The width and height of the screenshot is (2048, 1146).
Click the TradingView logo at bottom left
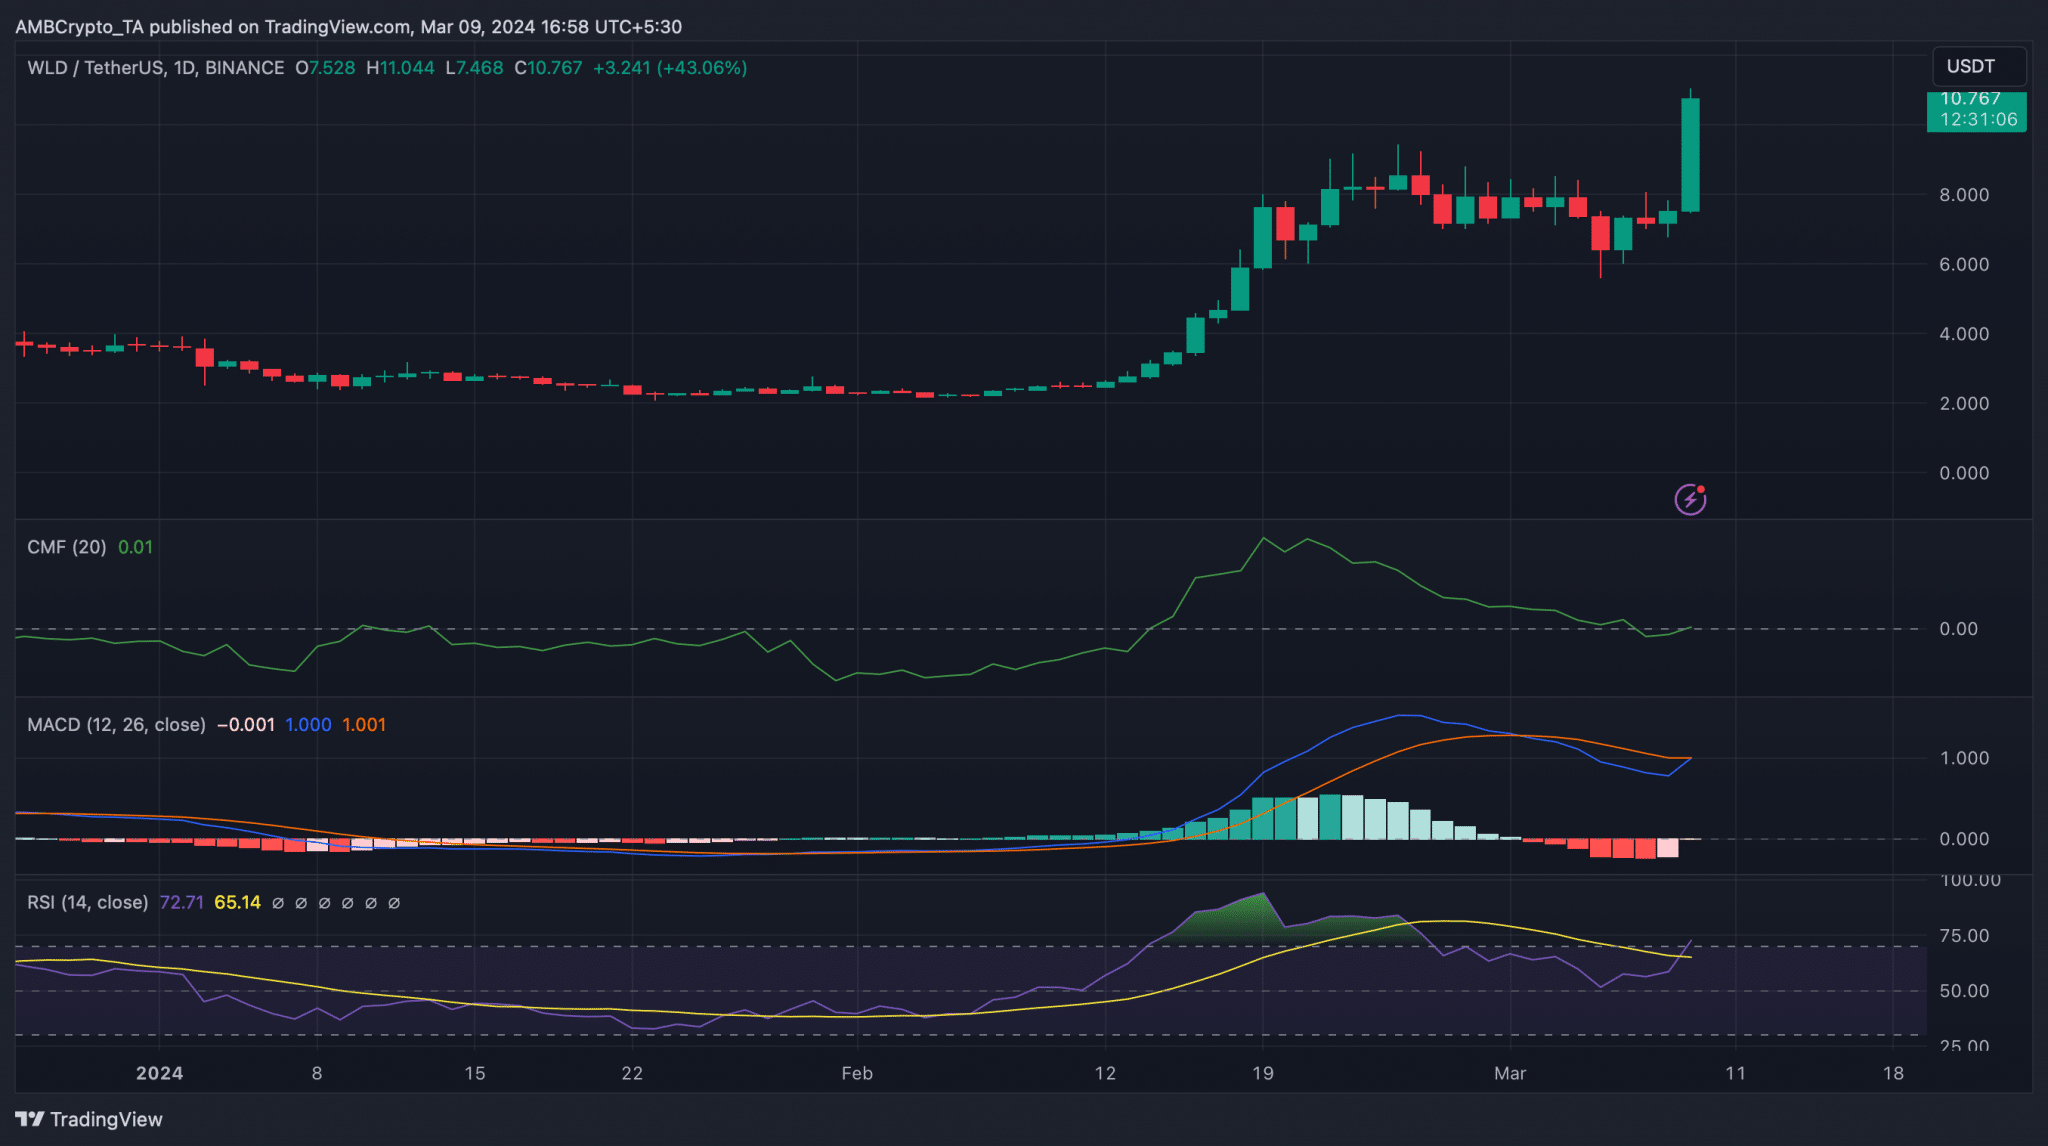pyautogui.click(x=89, y=1119)
